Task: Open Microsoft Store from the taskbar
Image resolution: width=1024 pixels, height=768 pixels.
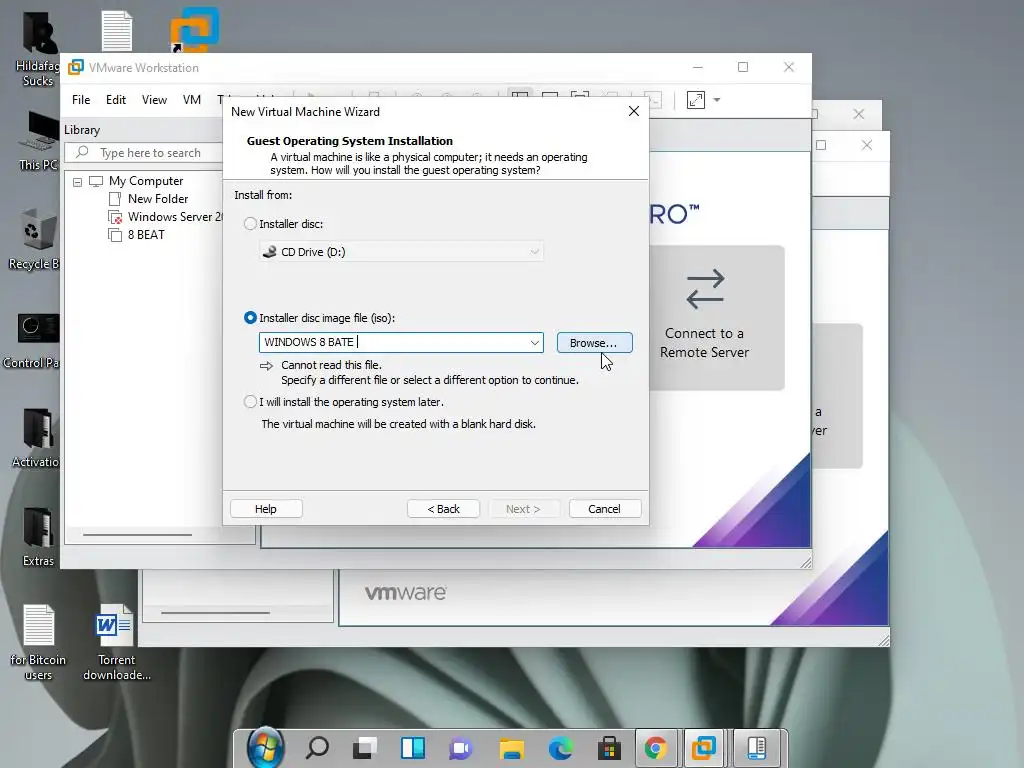Action: click(609, 748)
